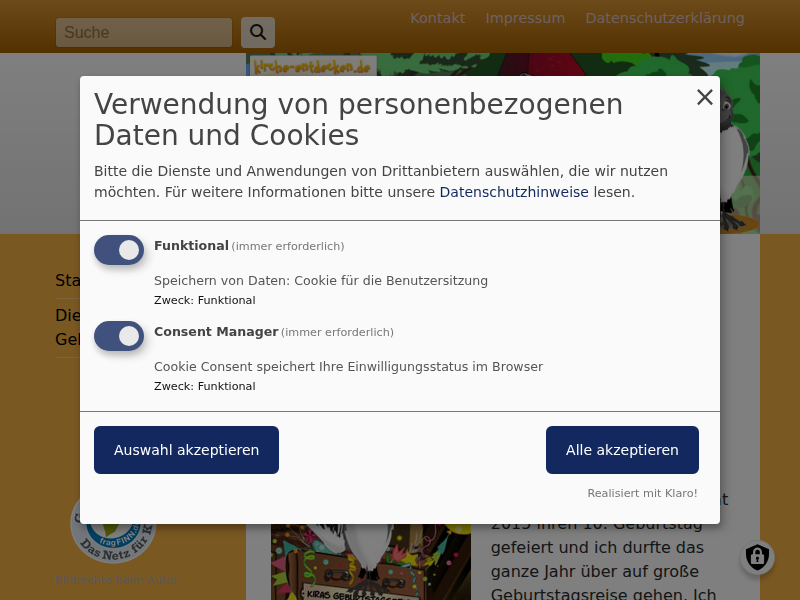Click the magnifying glass search button
The height and width of the screenshot is (600, 800).
click(258, 33)
